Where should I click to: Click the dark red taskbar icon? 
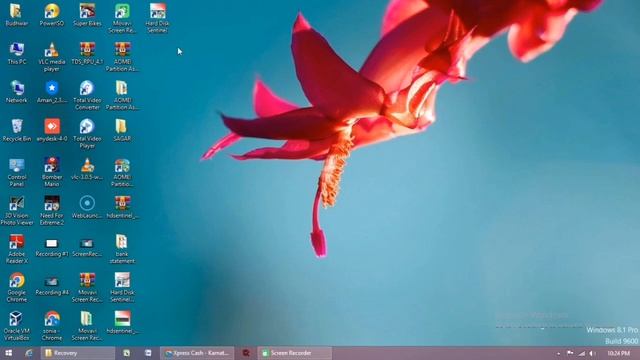[x=246, y=353]
